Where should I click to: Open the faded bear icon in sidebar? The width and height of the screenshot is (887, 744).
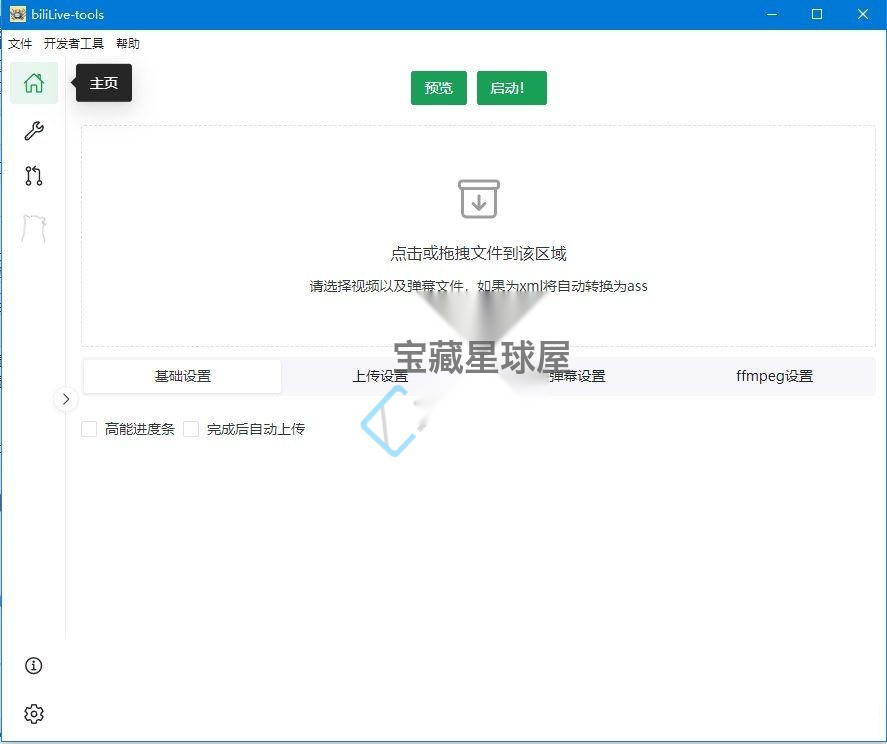34,229
